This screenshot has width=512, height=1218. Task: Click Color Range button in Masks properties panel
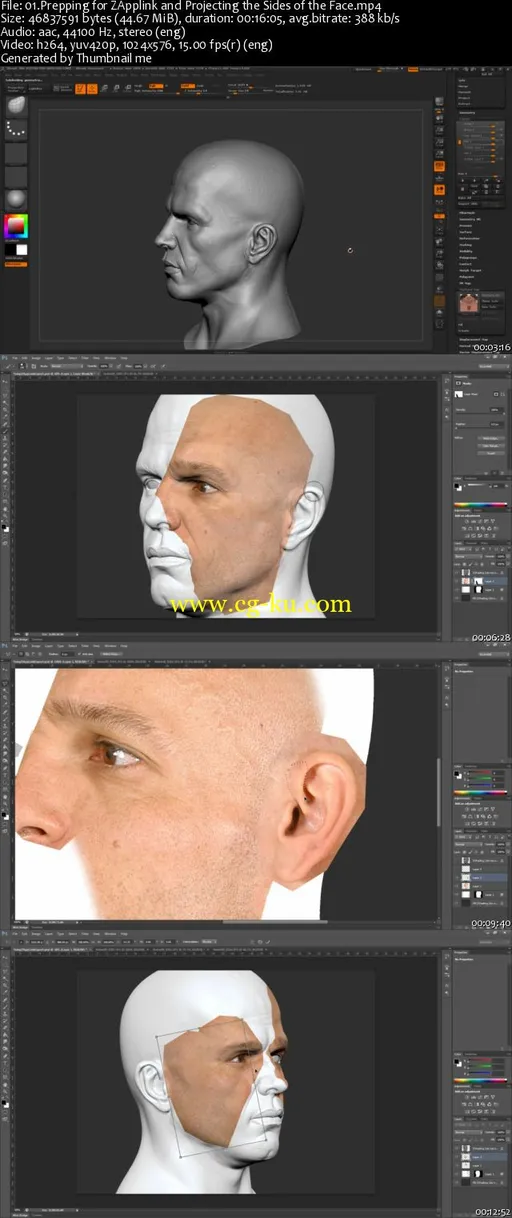click(x=491, y=446)
